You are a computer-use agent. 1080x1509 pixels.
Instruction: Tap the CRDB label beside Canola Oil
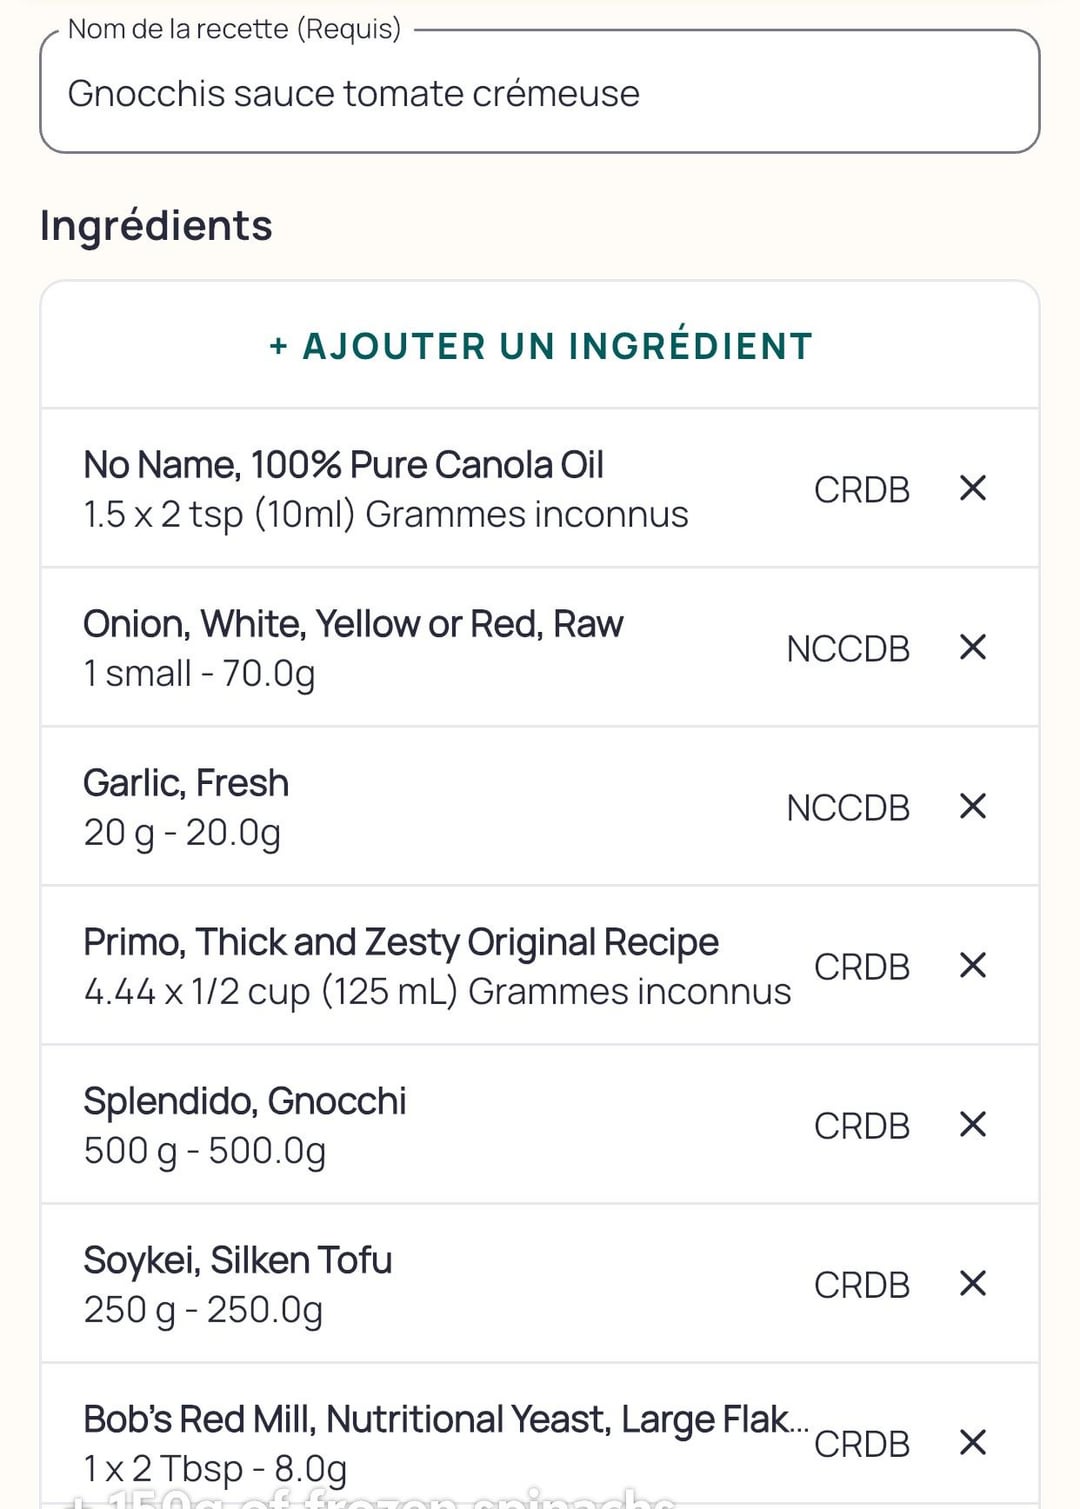tap(862, 489)
